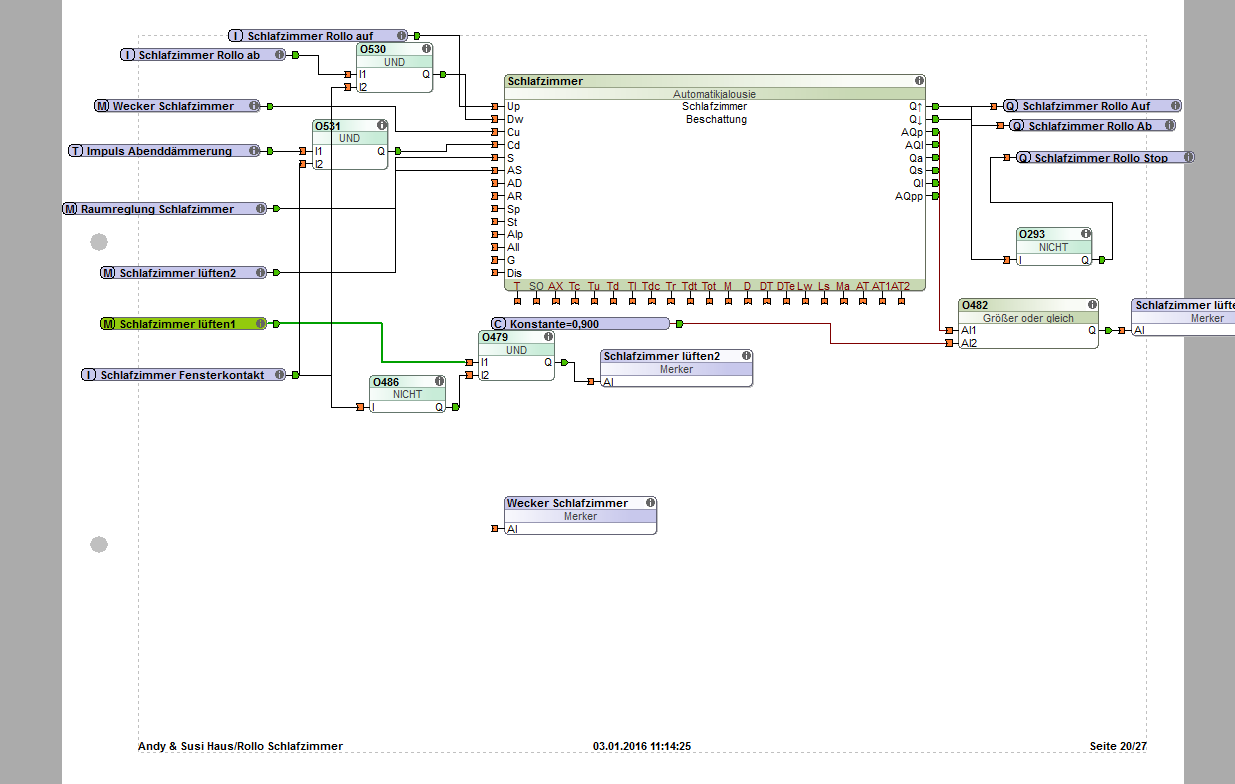1235x784 pixels.
Task: Click the Dw input pin of Automatikjalousie
Action: (495, 119)
